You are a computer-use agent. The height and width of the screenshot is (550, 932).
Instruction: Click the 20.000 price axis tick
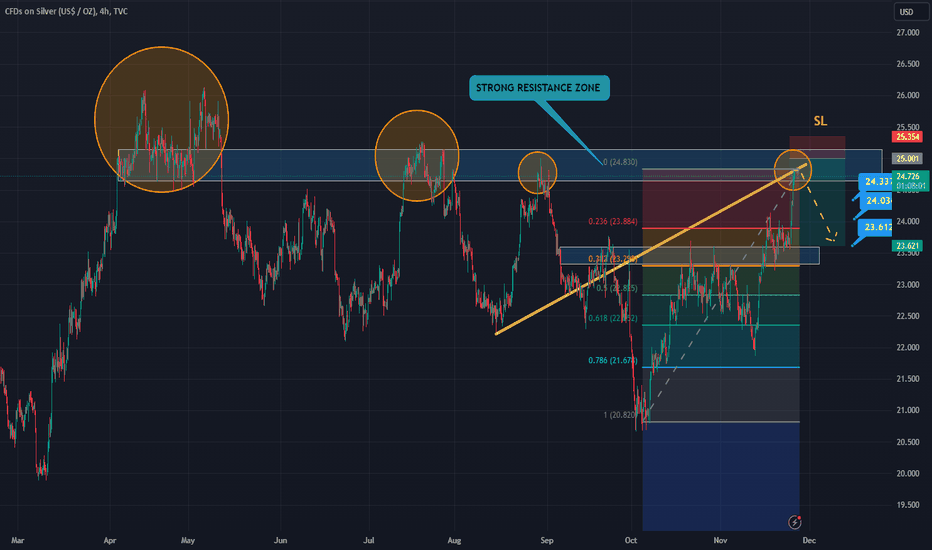click(908, 474)
